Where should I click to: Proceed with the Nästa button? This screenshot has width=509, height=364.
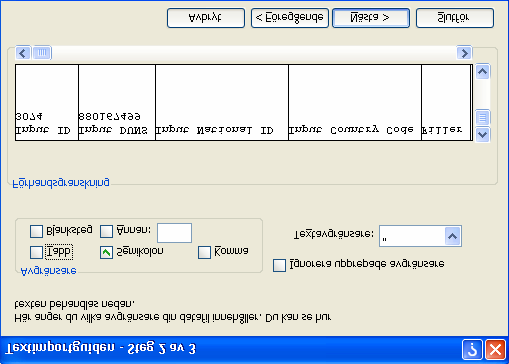coord(371,18)
